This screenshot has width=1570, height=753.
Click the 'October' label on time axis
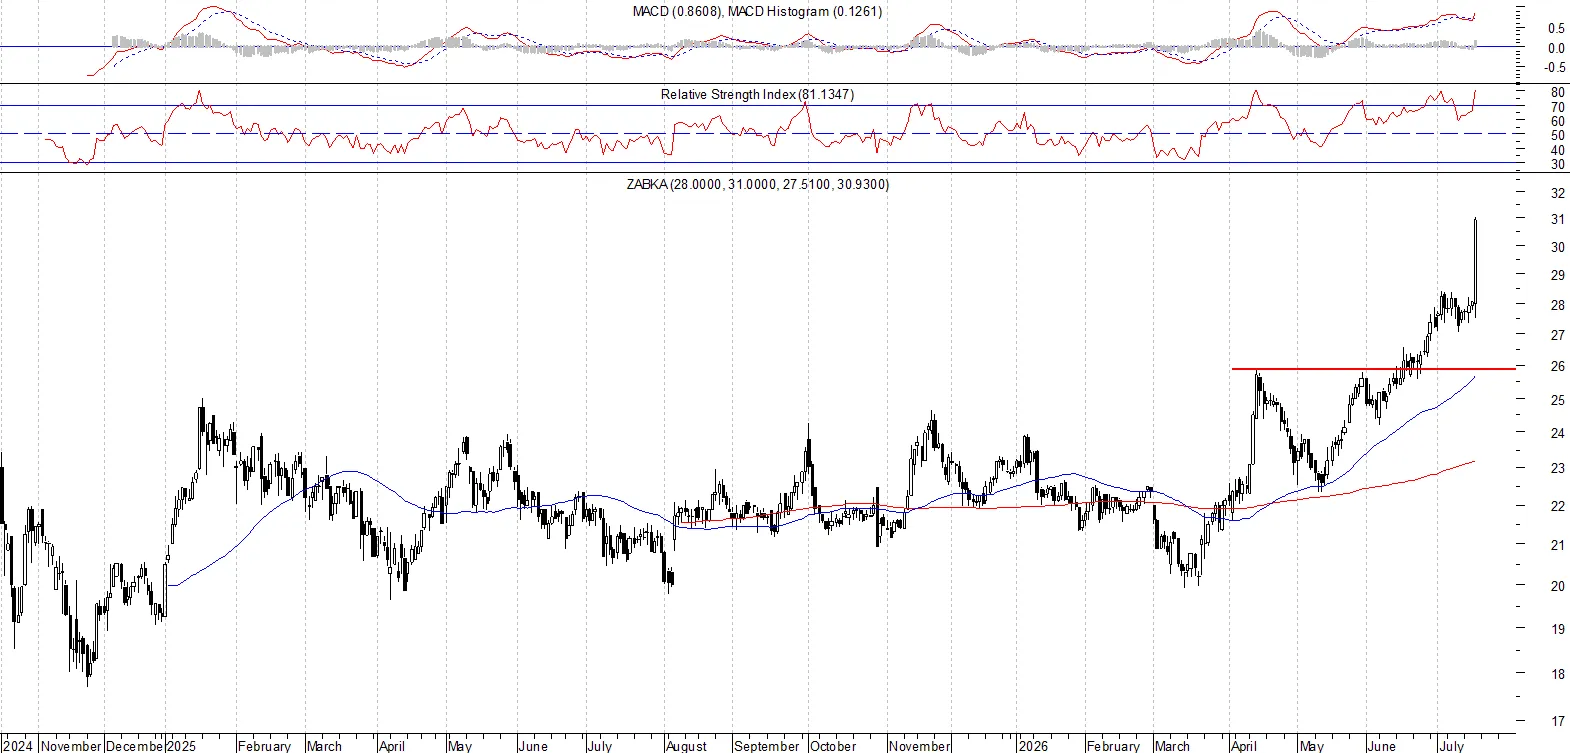pyautogui.click(x=833, y=746)
